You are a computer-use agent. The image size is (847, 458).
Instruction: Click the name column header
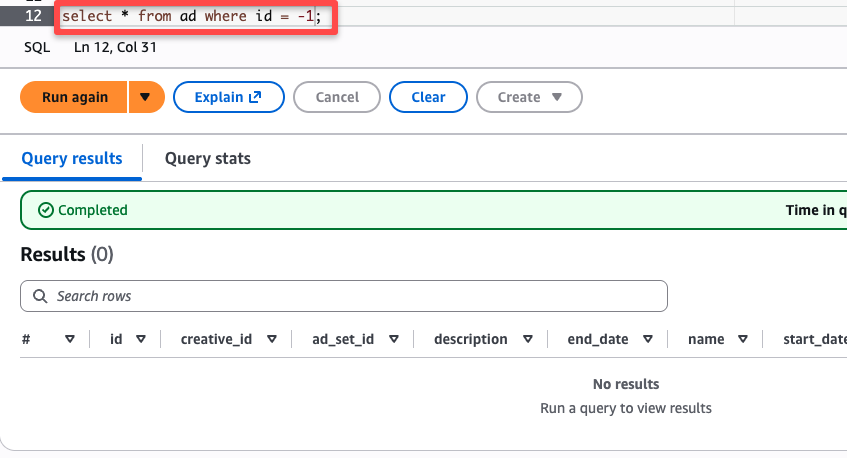click(x=706, y=339)
